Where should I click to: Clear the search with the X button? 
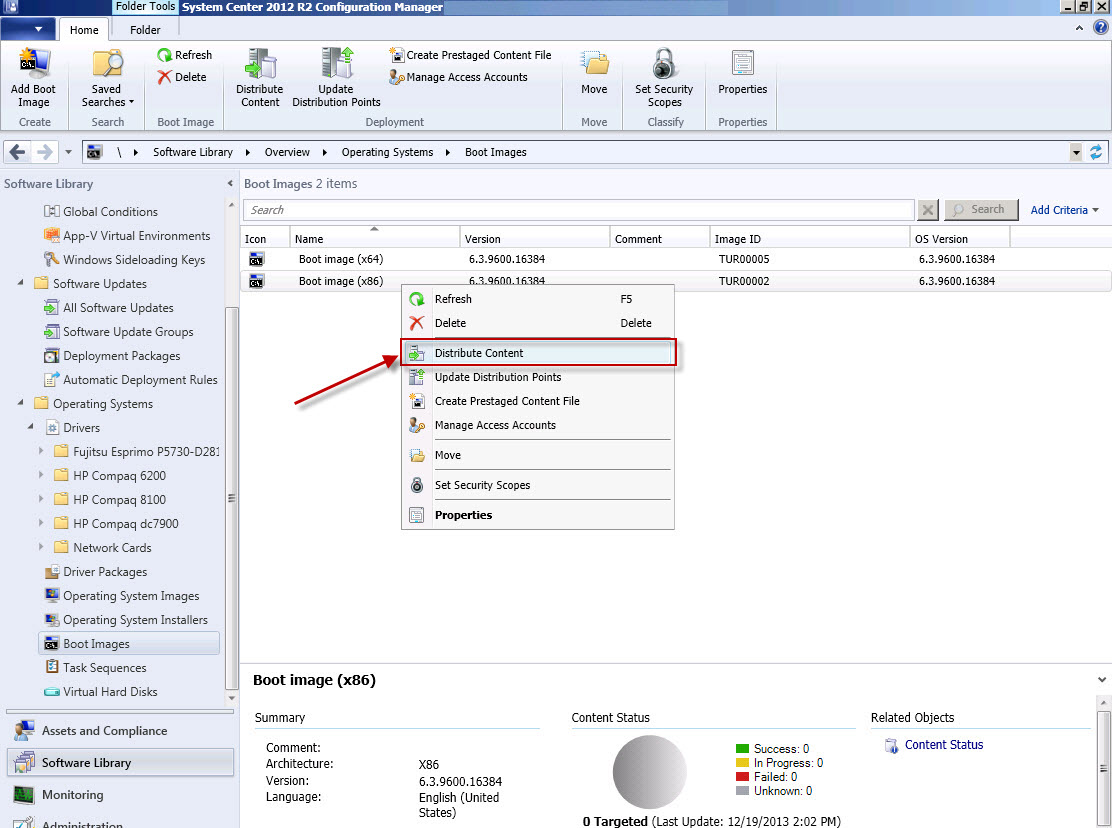pos(928,210)
